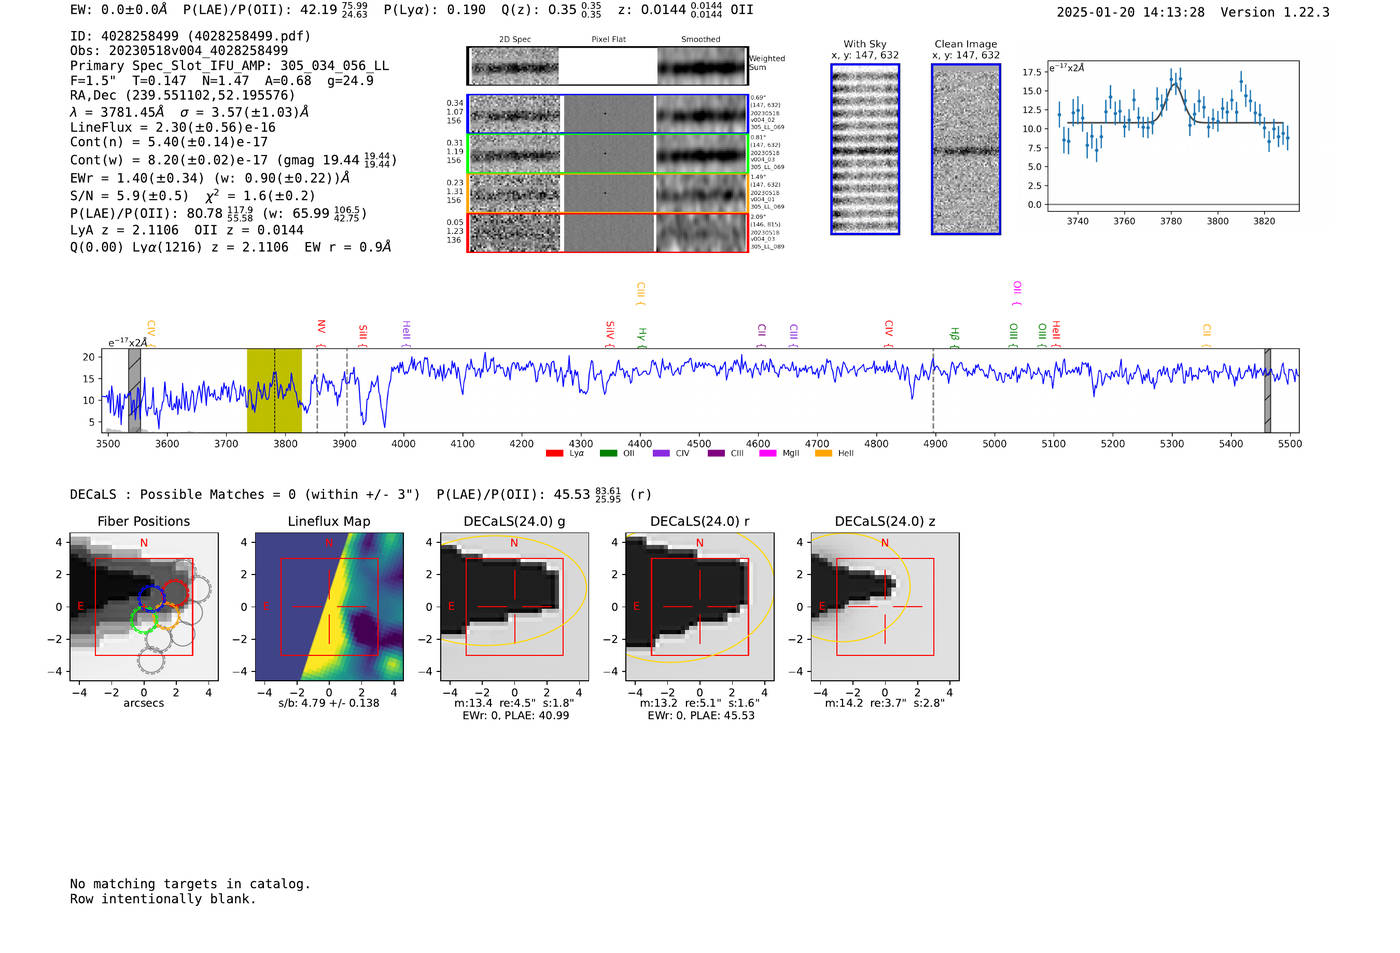Select 'Row intentionally blank.' text
1400x953 pixels.
[x=163, y=899]
